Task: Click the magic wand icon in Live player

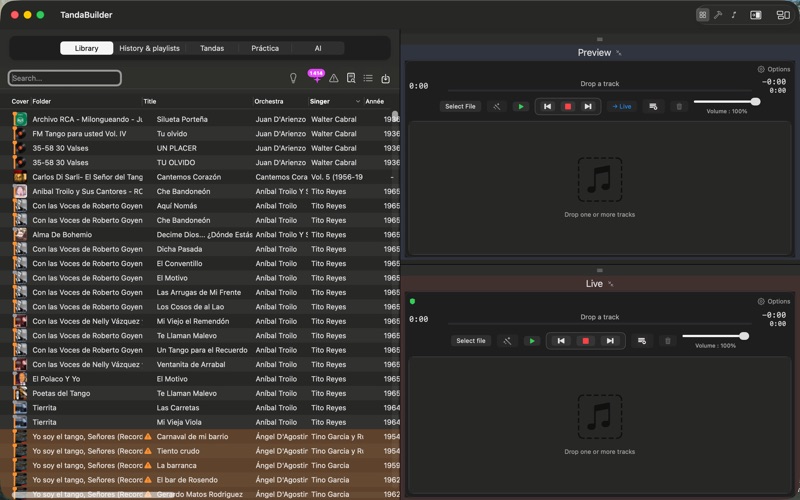Action: point(507,341)
